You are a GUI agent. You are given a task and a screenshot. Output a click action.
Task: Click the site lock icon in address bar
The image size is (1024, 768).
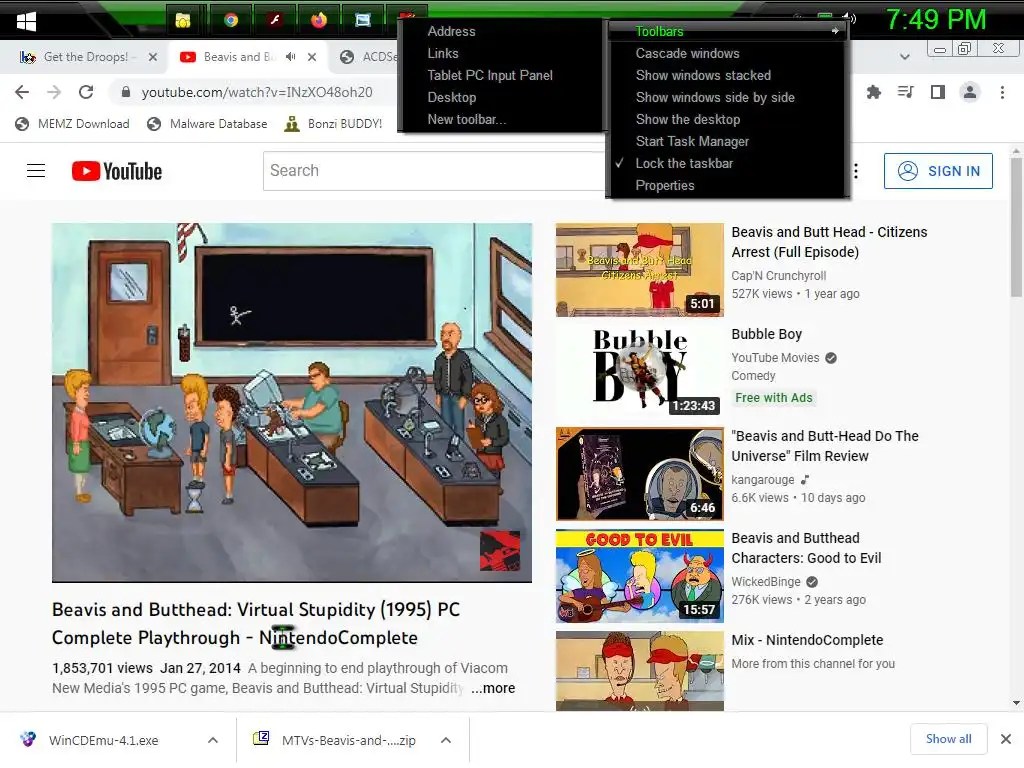[x=126, y=92]
